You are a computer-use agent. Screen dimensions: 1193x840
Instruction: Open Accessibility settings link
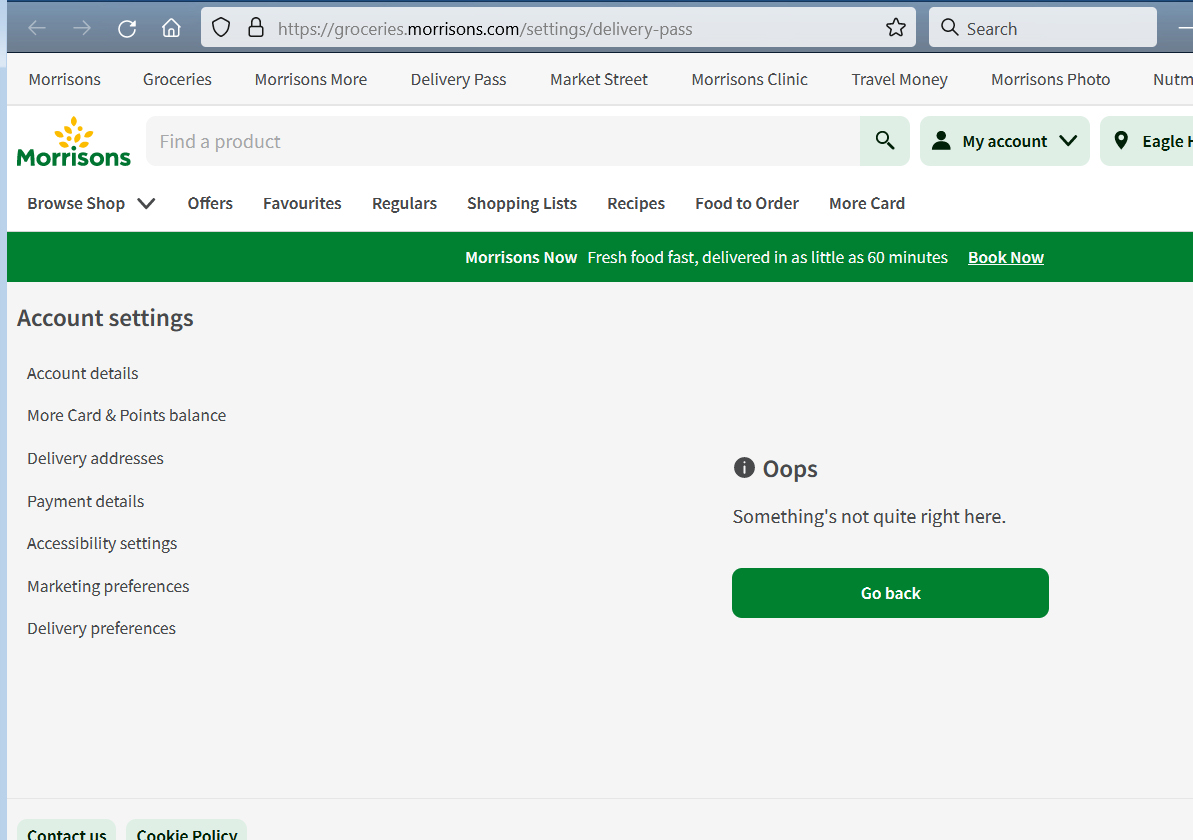102,543
